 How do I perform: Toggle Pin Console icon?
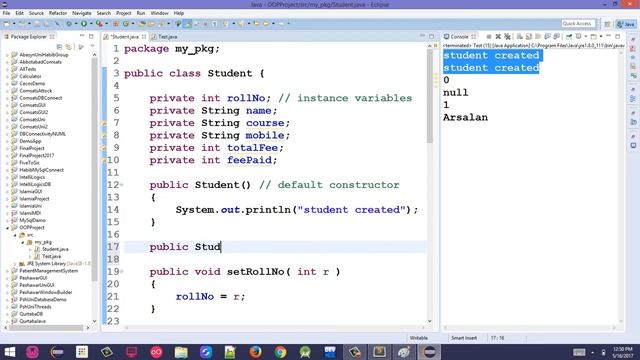click(569, 36)
